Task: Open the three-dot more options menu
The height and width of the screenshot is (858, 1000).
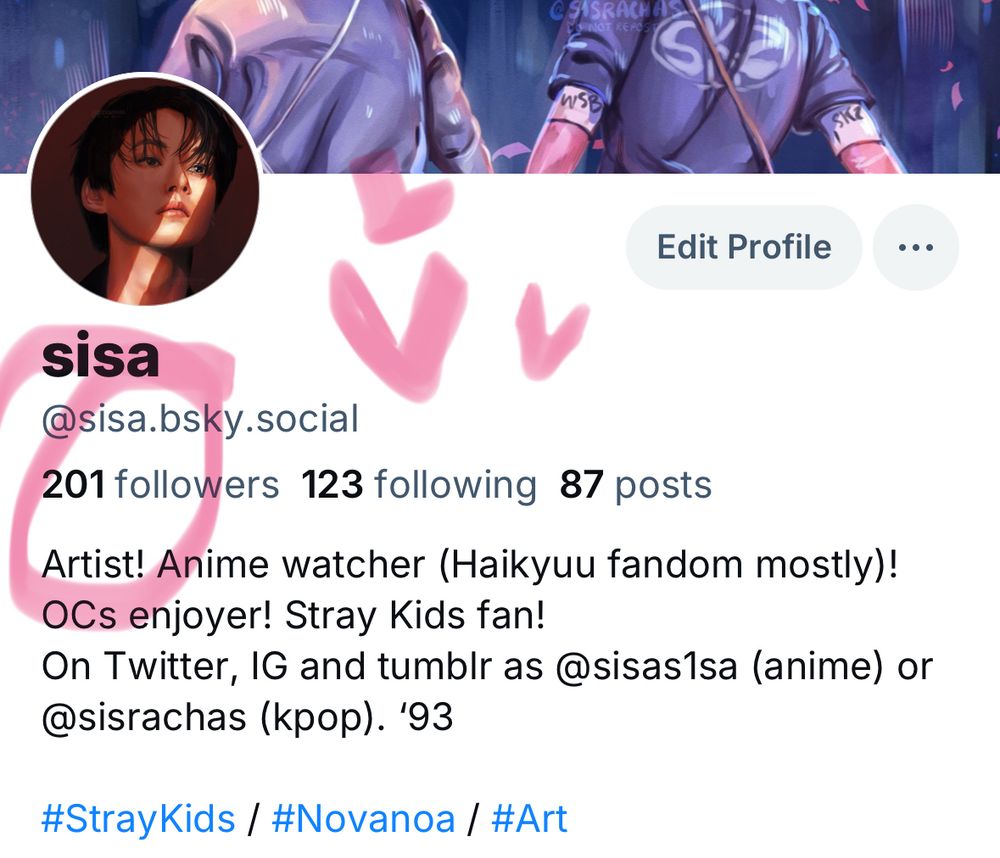Action: click(915, 247)
